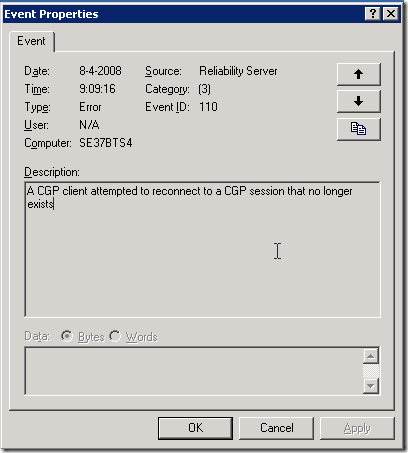Click the OK button
The height and width of the screenshot is (453, 408).
195,428
